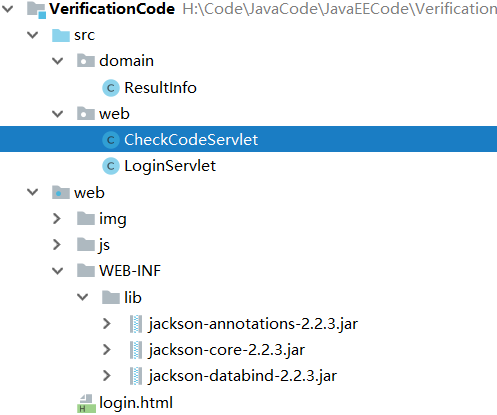Select the VerificationCode project name
The width and height of the screenshot is (497, 415).
pyautogui.click(x=112, y=9)
